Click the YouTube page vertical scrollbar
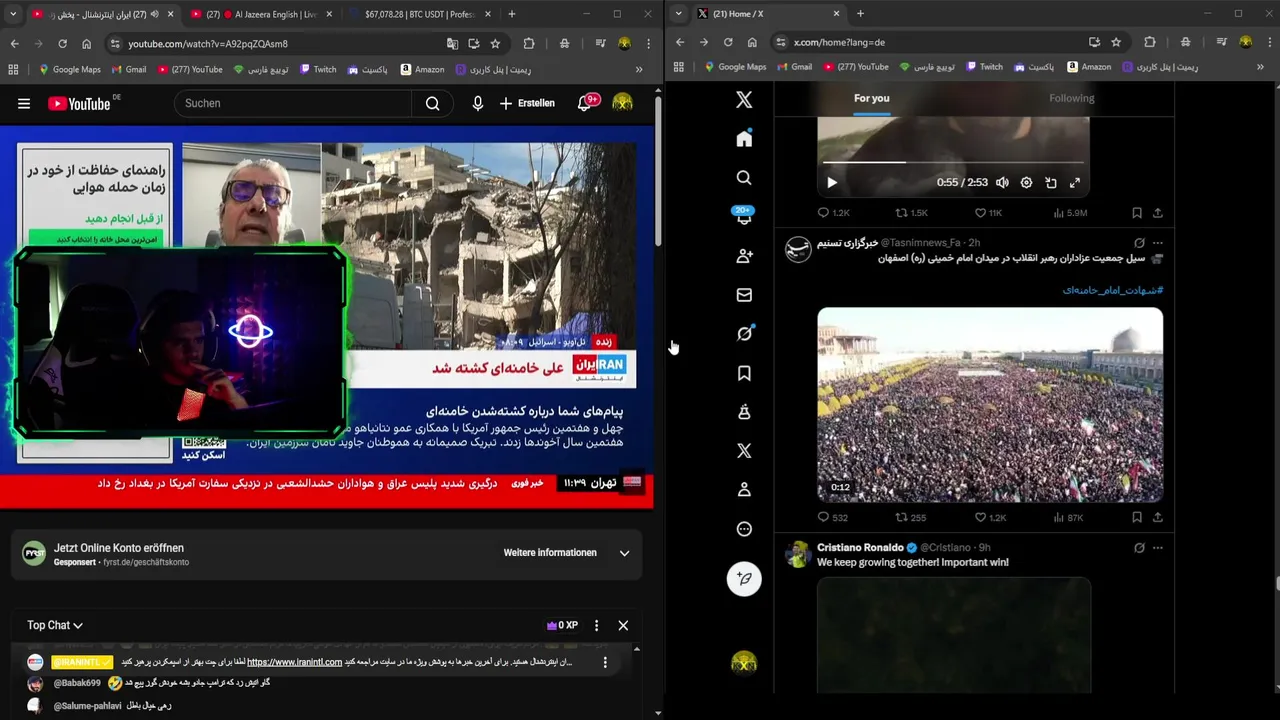This screenshot has width=1280, height=720. 657,170
